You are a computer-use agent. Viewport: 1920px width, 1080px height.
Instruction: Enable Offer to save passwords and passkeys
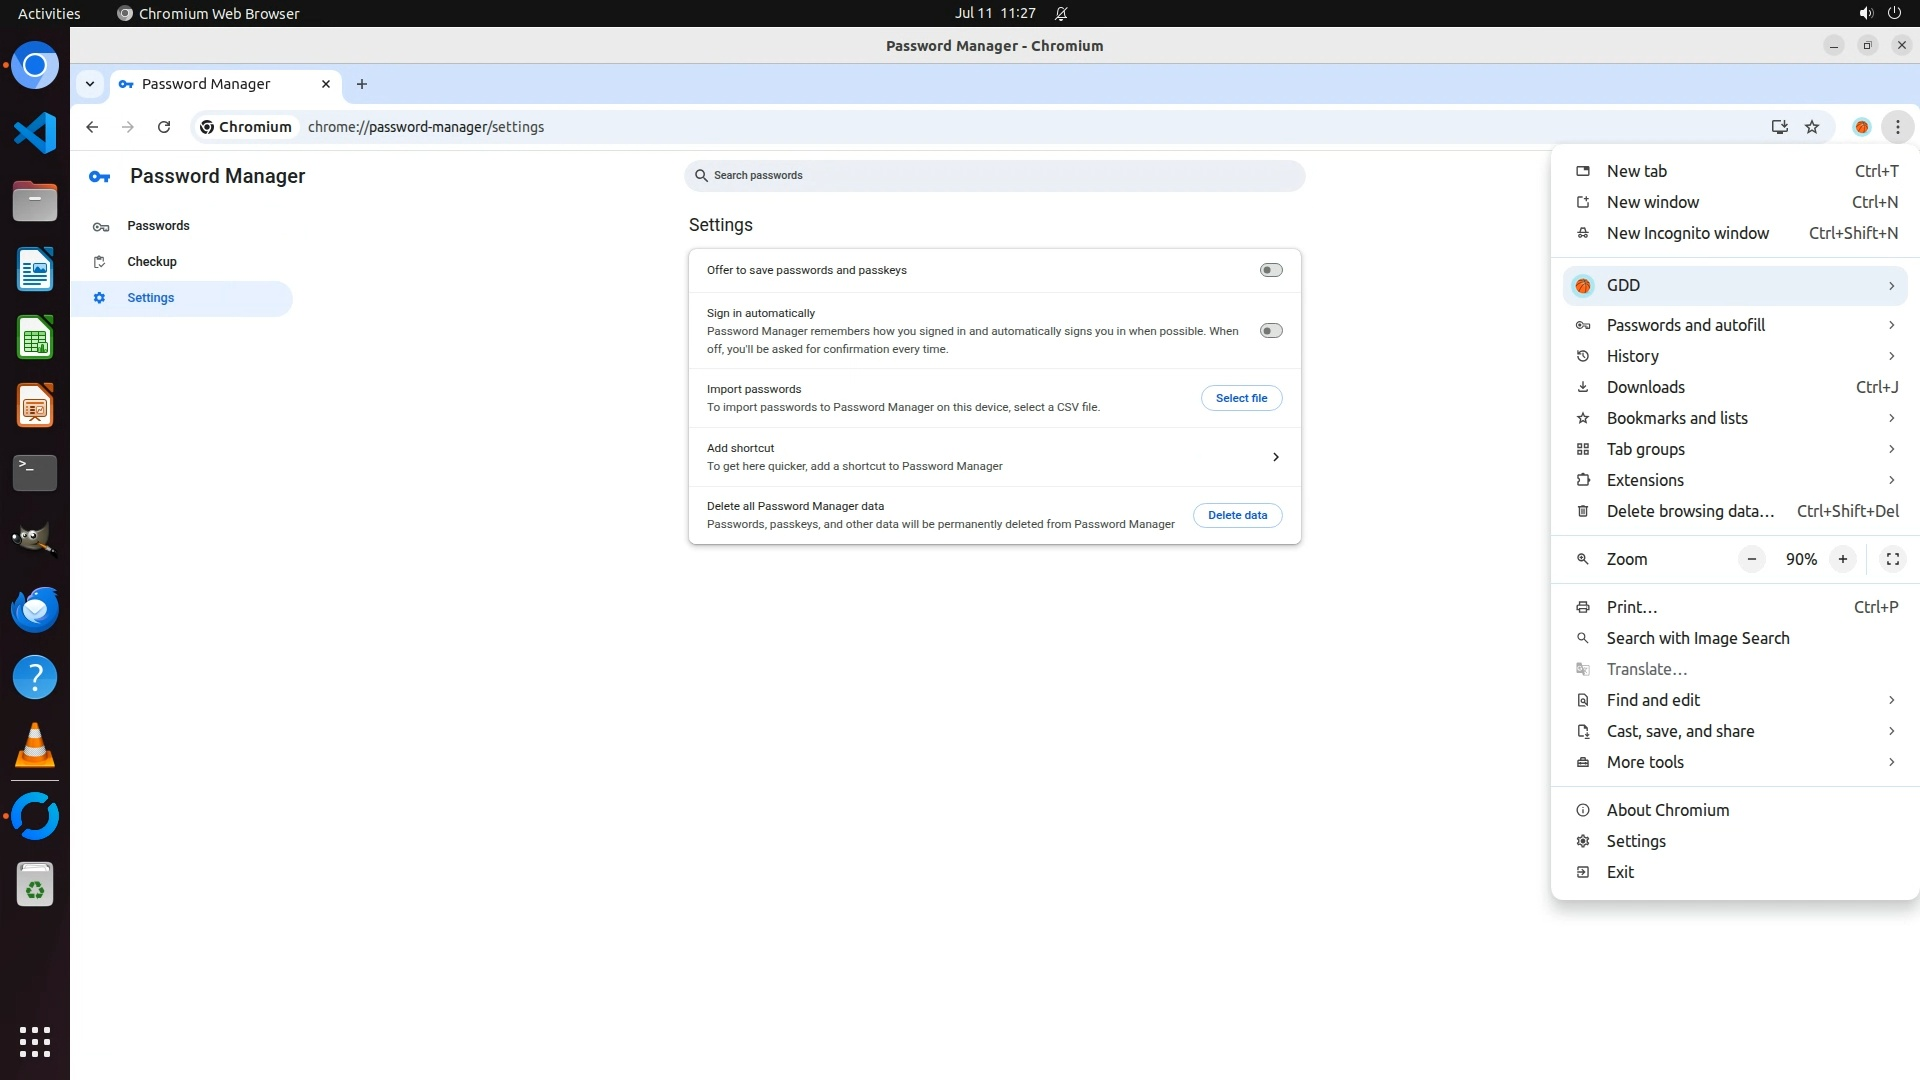point(1270,270)
